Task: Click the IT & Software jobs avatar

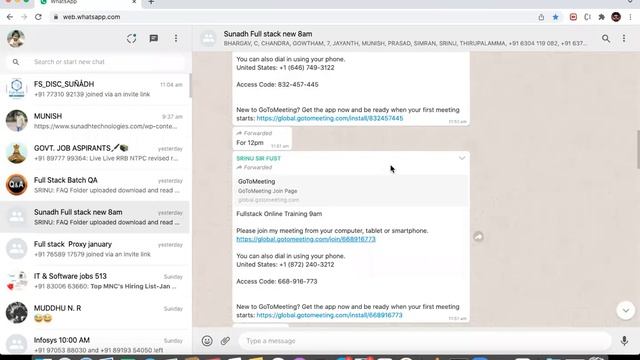Action: pos(16,281)
